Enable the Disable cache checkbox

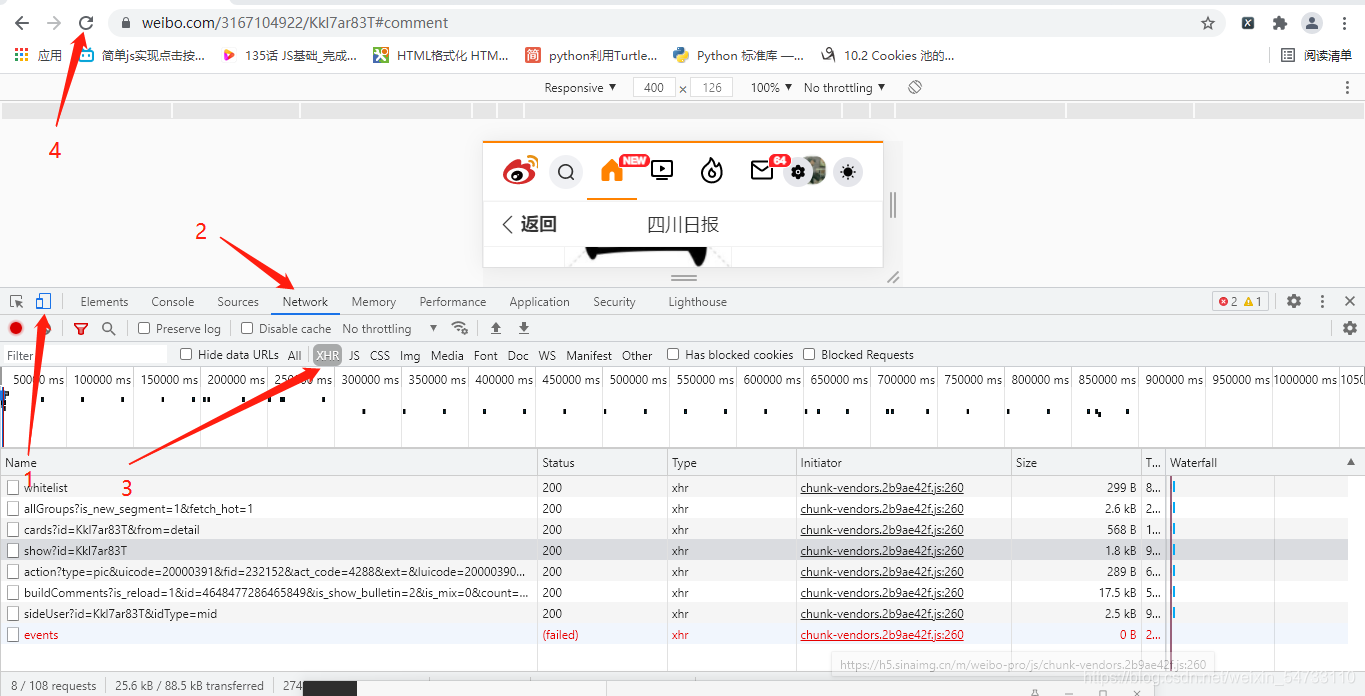[x=247, y=328]
